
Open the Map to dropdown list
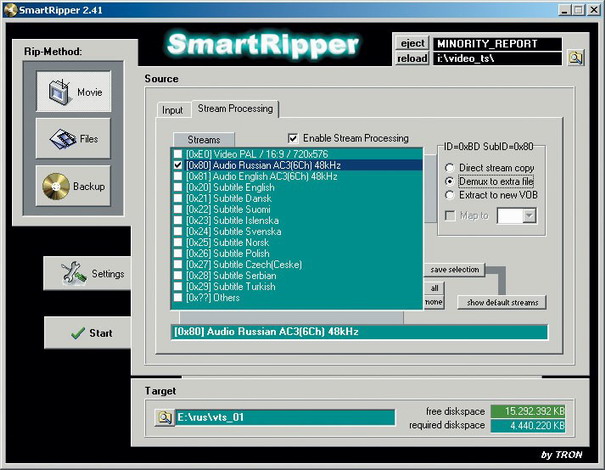529,215
